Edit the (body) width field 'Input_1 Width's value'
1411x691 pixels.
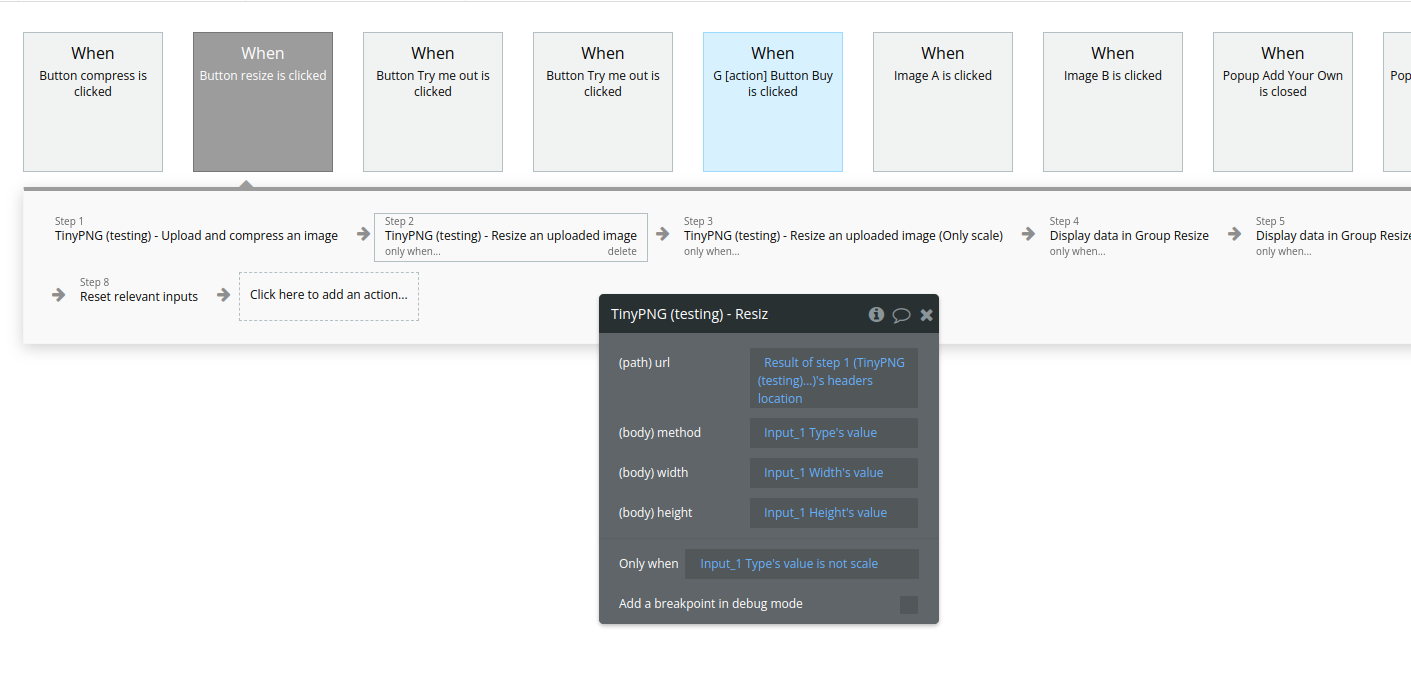point(834,472)
